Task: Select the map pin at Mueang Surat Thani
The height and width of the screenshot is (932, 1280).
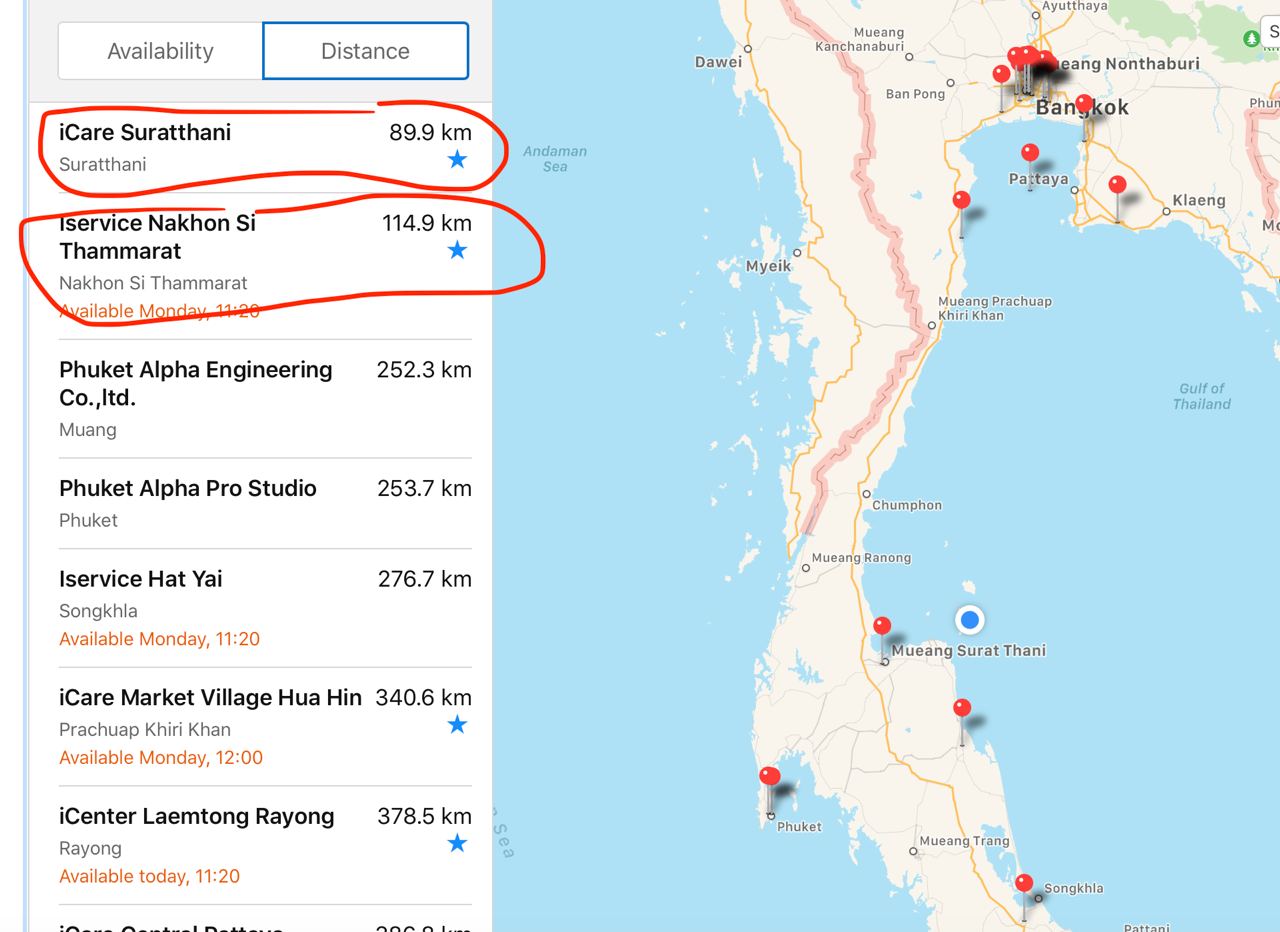Action: click(882, 628)
